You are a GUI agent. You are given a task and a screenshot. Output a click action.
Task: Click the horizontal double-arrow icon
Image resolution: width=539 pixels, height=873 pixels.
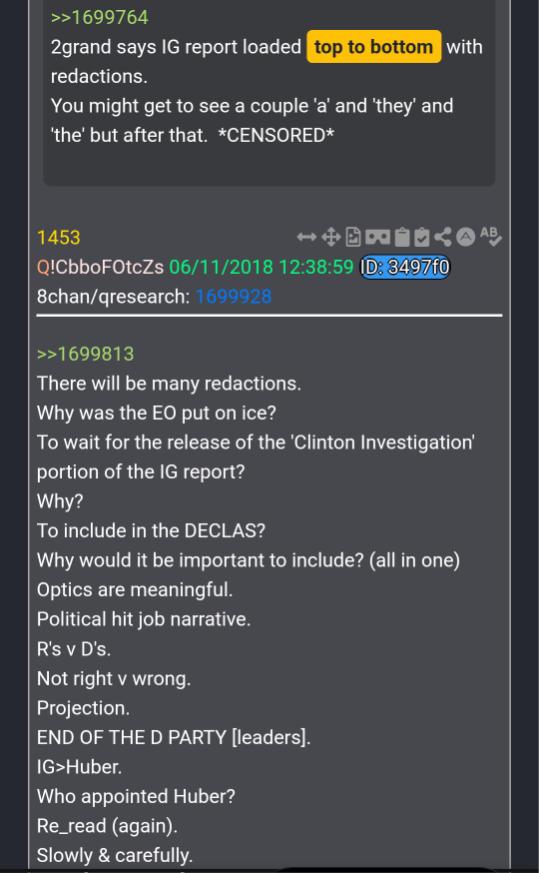tap(306, 238)
